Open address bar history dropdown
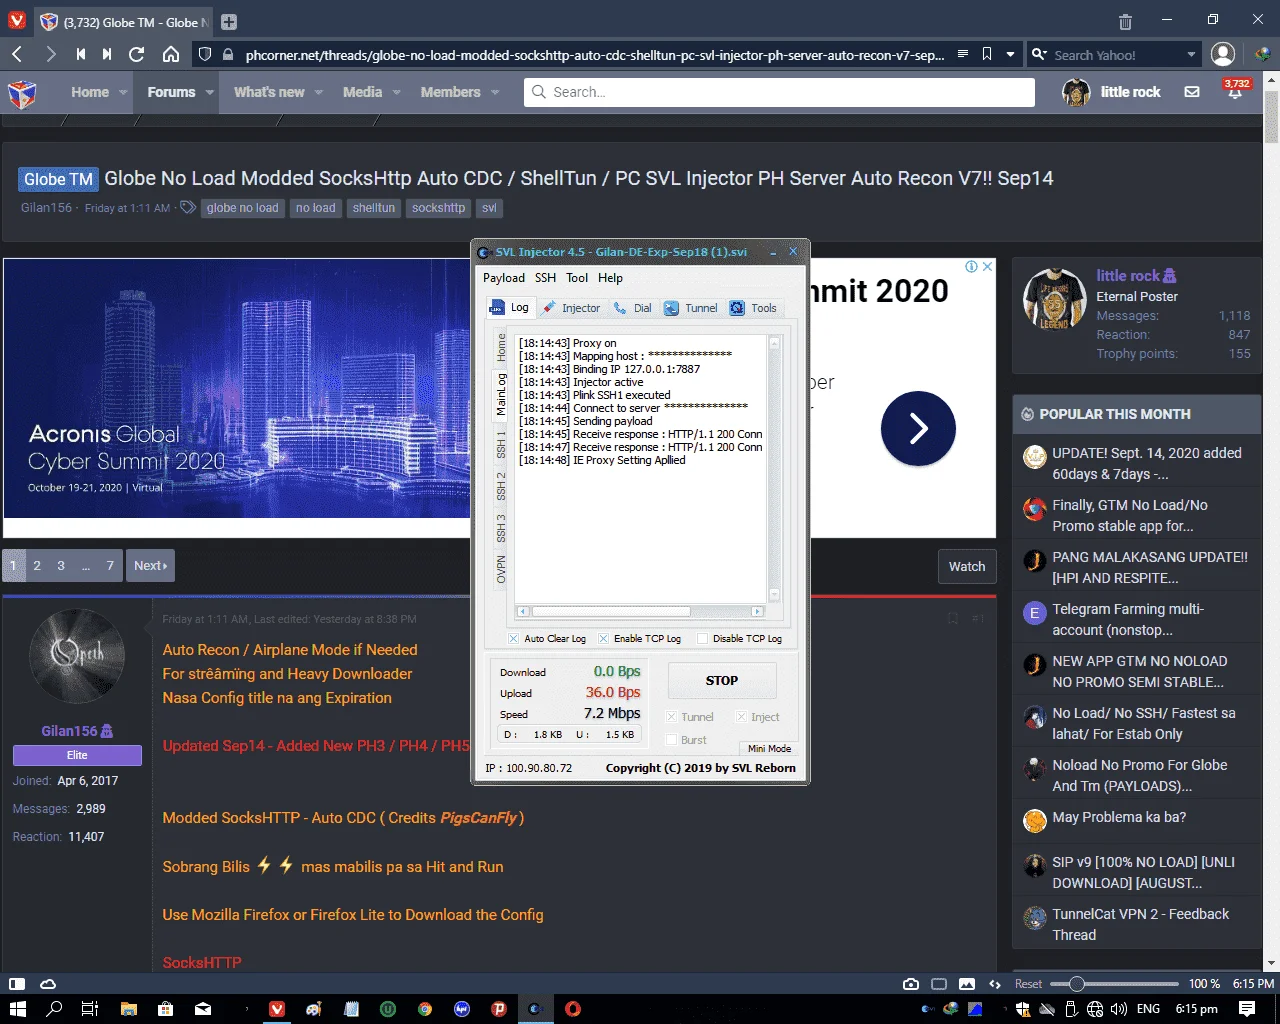The height and width of the screenshot is (1024, 1280). click(x=1011, y=54)
